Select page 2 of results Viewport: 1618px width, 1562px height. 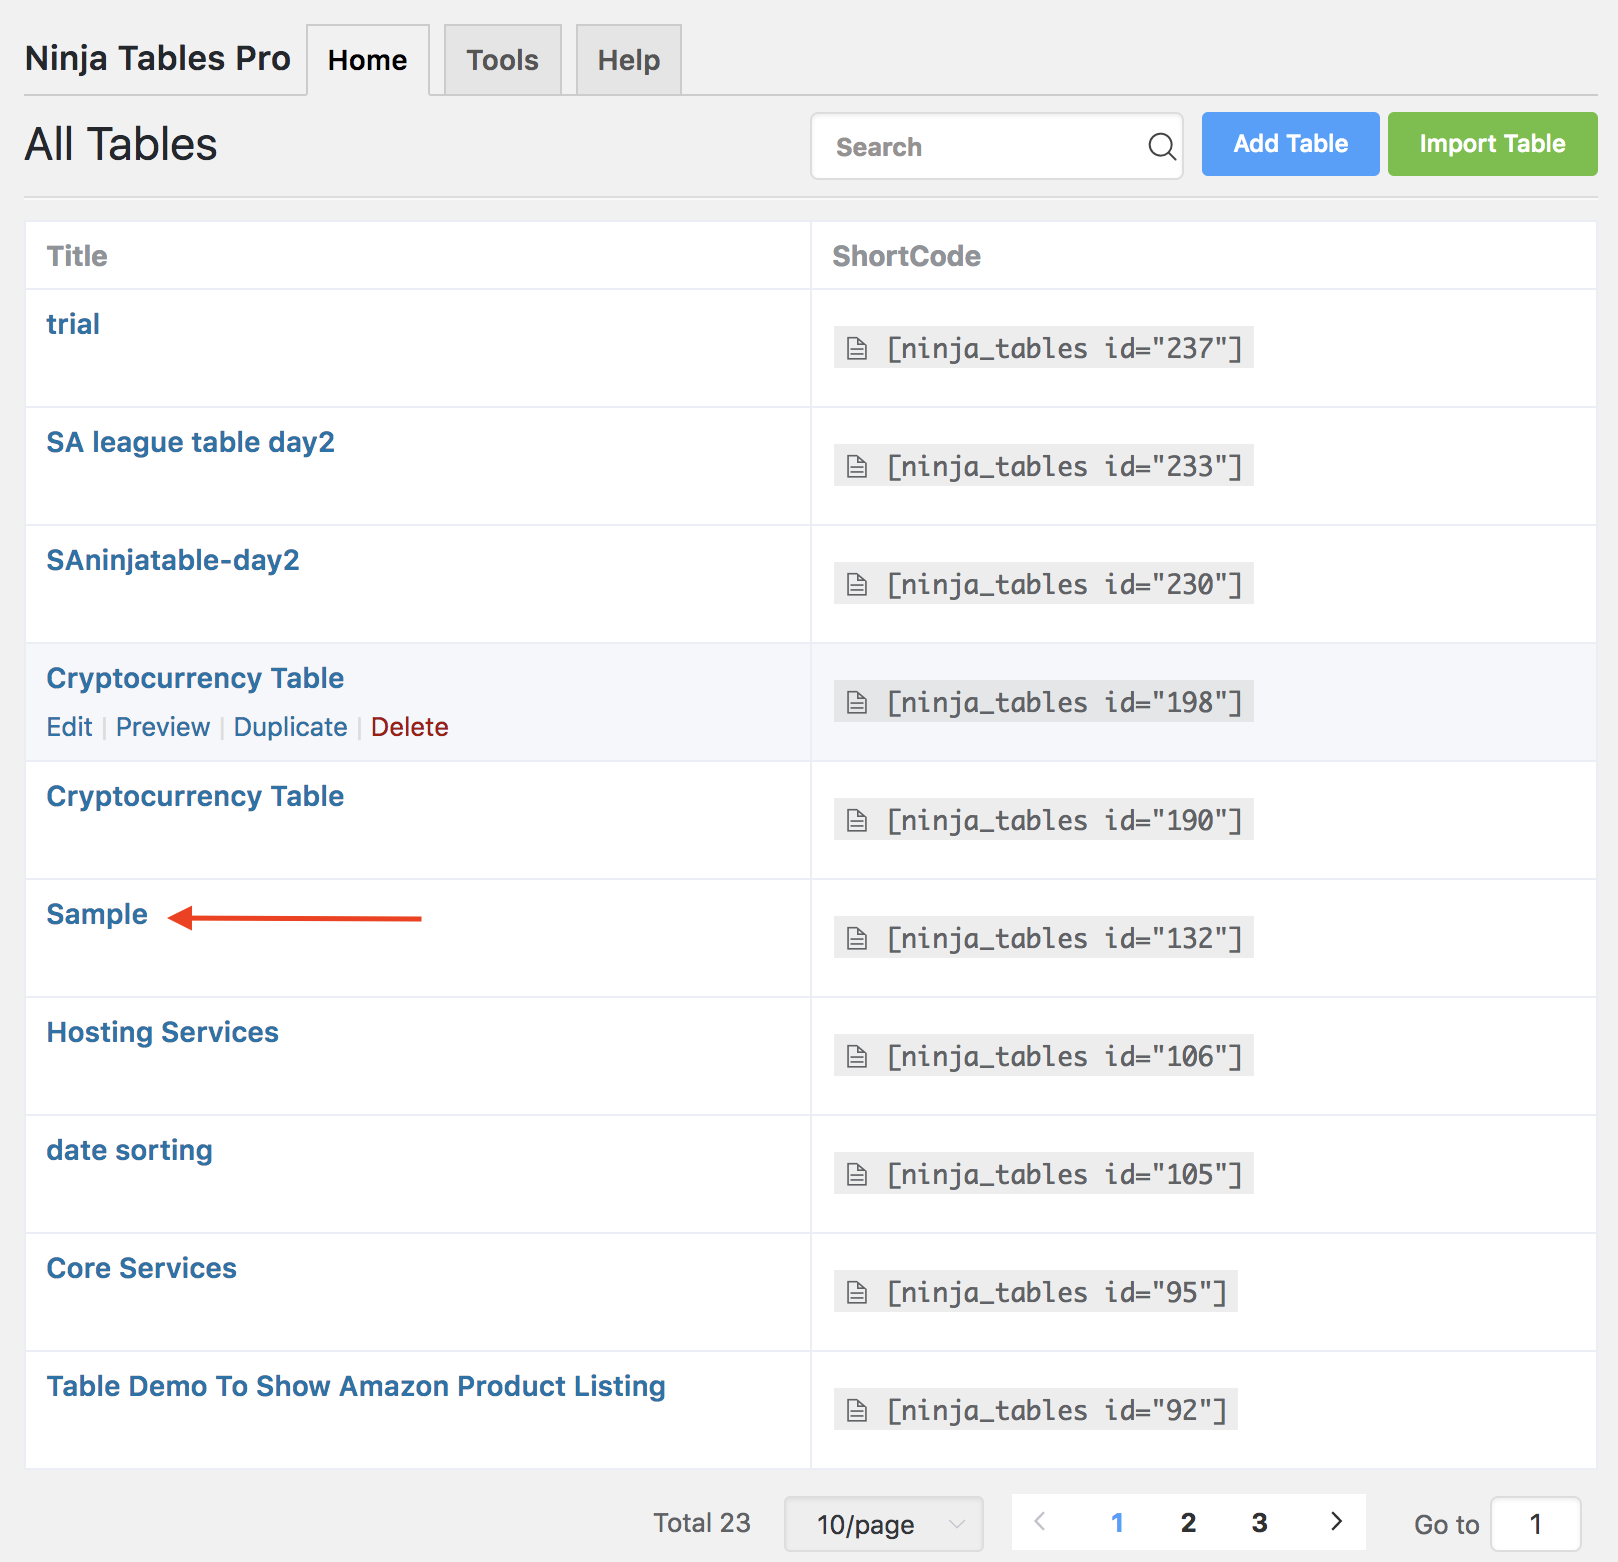point(1188,1522)
